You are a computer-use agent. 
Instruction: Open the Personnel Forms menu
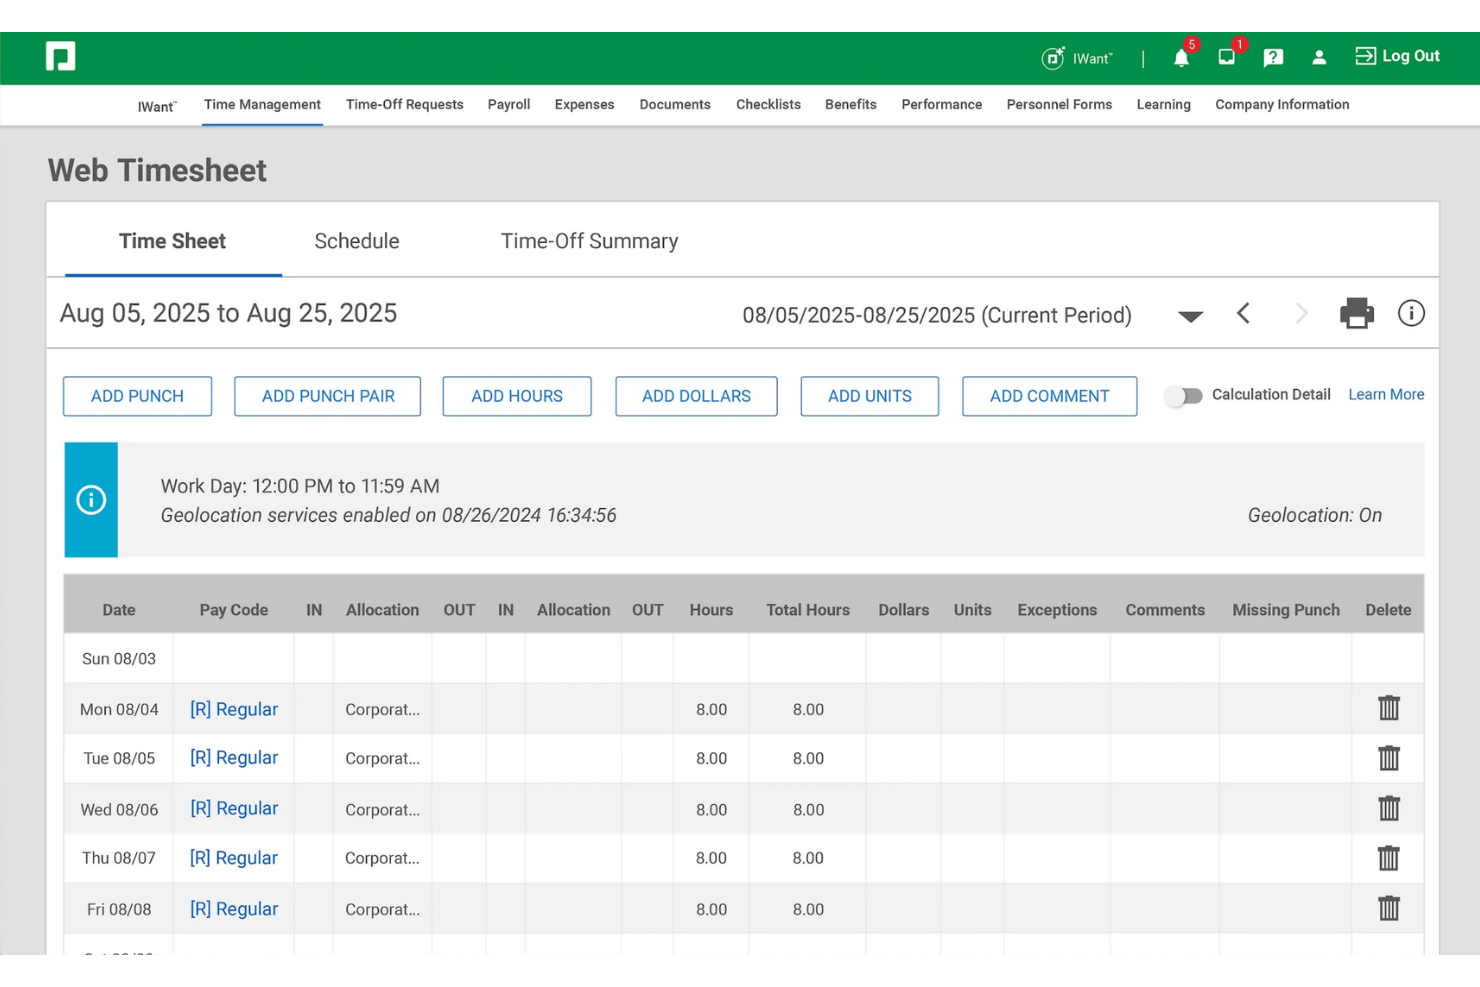point(1059,104)
